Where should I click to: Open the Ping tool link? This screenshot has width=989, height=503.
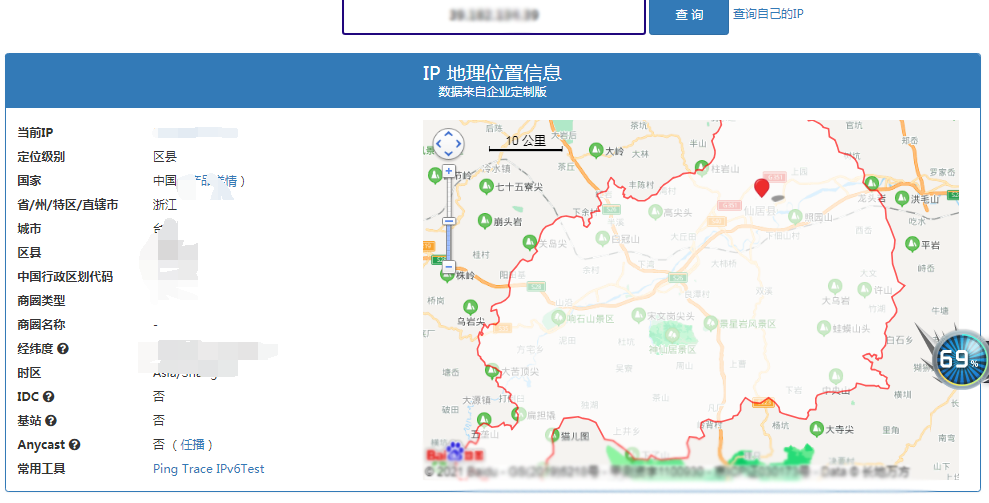166,469
